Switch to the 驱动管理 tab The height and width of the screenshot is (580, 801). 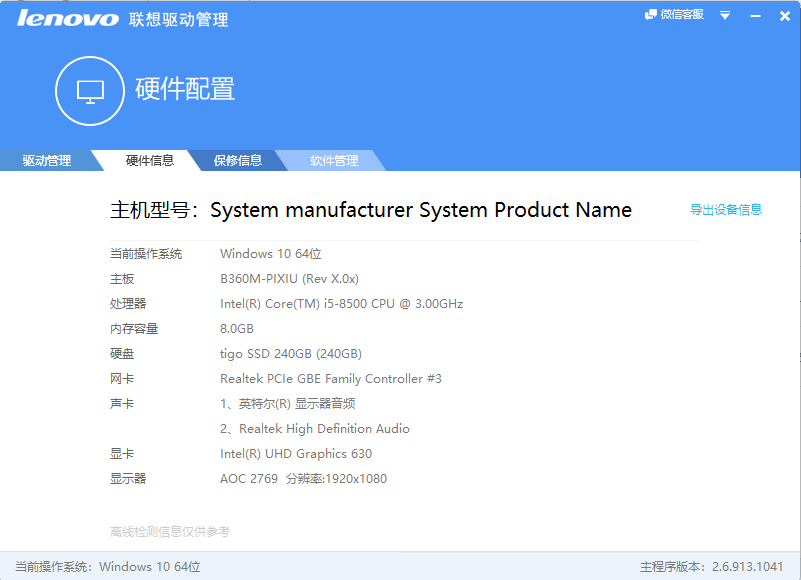tap(46, 160)
